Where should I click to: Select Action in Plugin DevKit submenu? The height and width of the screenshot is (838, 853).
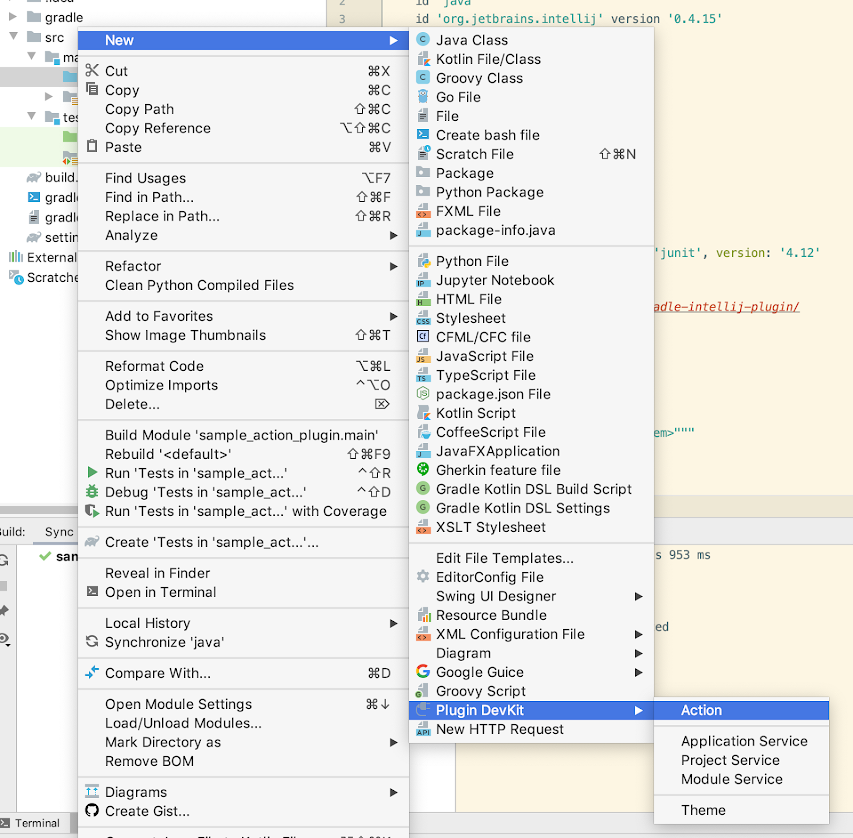pyautogui.click(x=741, y=710)
